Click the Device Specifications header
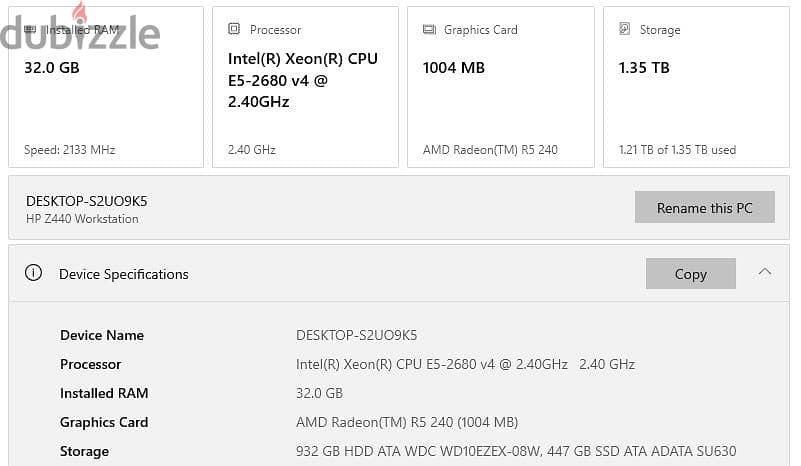This screenshot has height=466, width=801. tap(124, 274)
